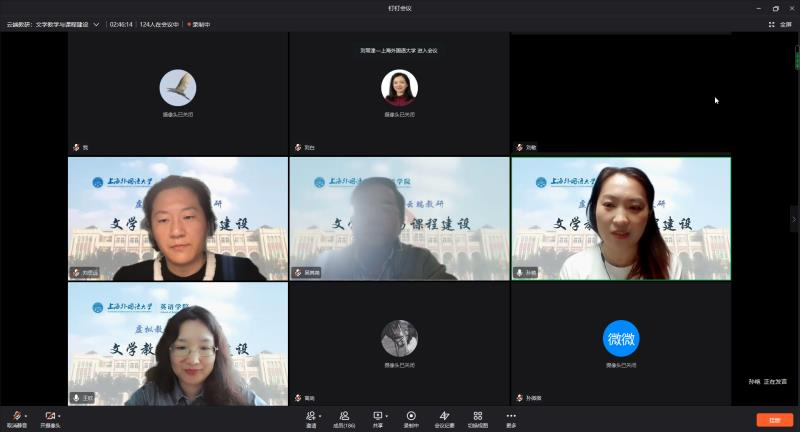The height and width of the screenshot is (432, 800).
Task: Unmute microphone with 取消静音 button
Action: tap(17, 416)
